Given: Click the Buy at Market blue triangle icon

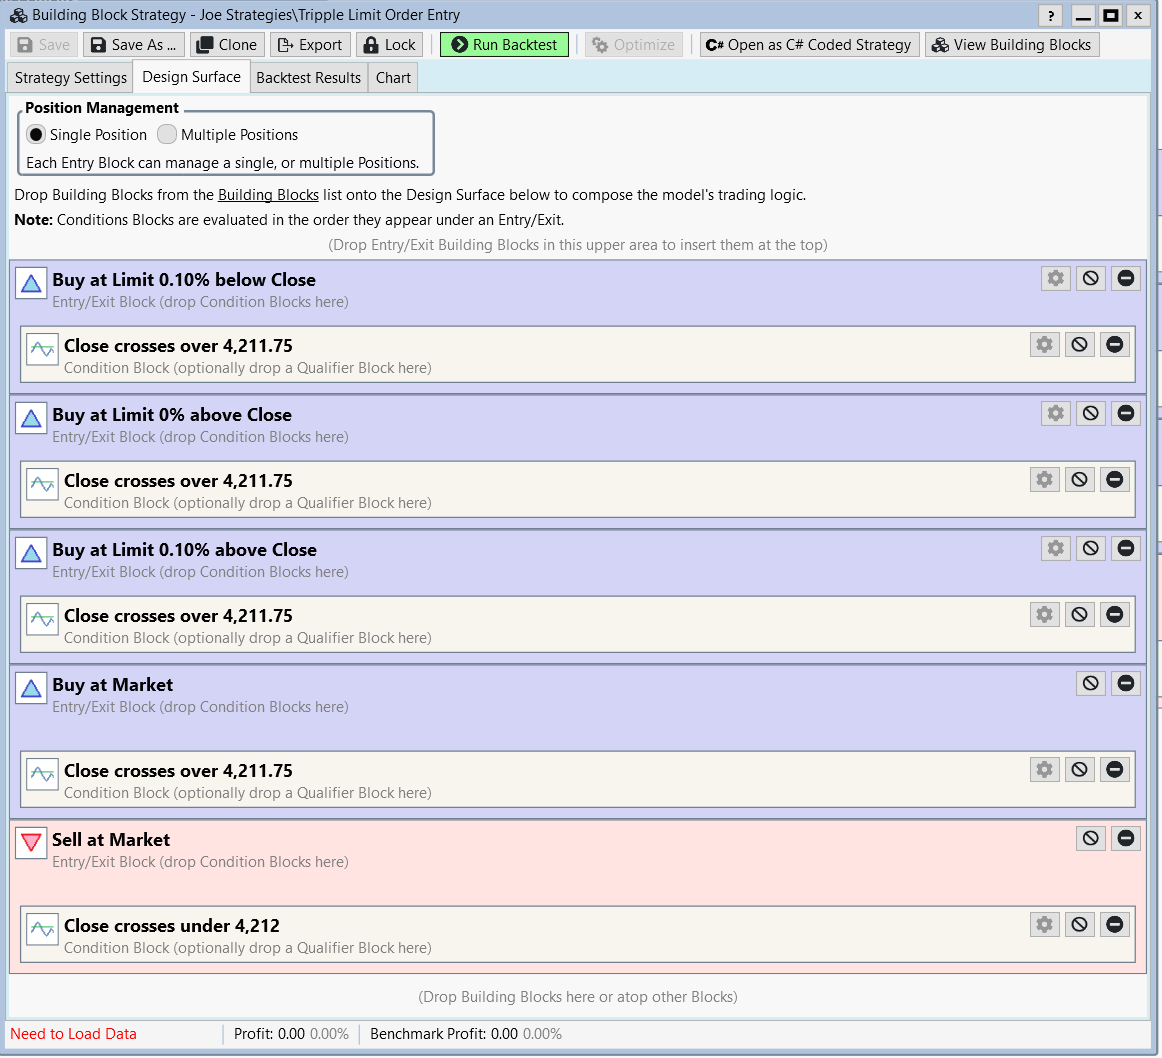Looking at the screenshot, I should tap(31, 688).
